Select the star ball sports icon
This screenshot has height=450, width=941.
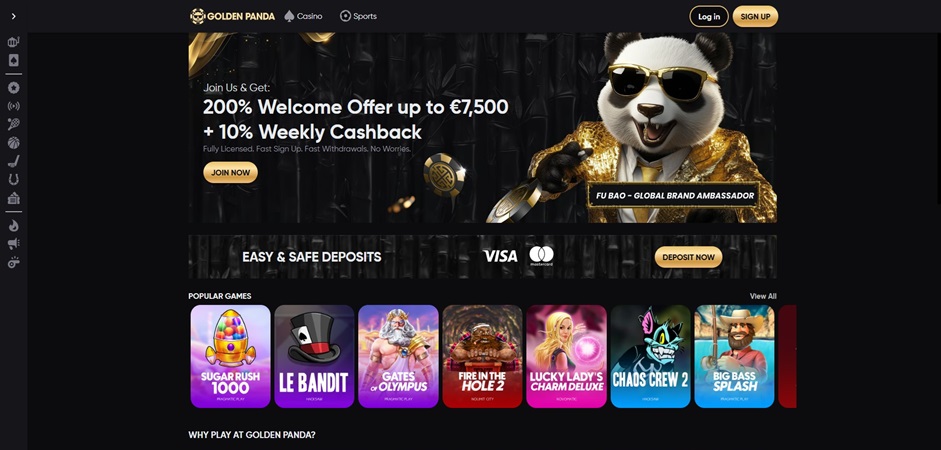13,88
